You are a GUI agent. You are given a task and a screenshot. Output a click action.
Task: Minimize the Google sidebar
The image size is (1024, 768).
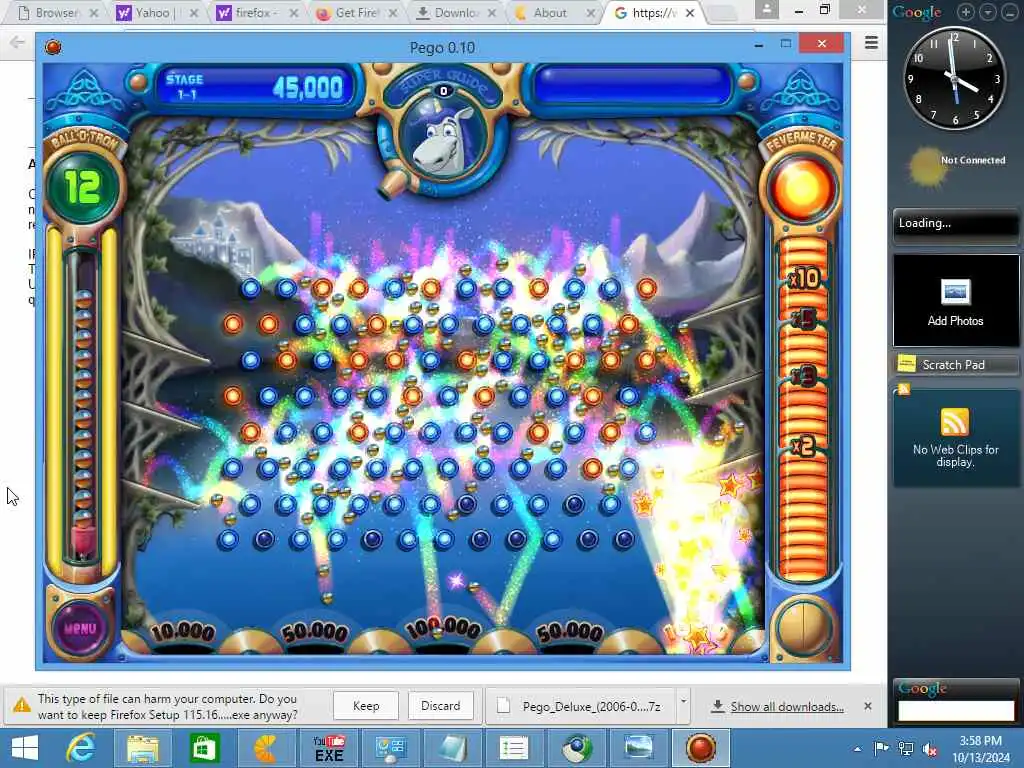[1009, 12]
